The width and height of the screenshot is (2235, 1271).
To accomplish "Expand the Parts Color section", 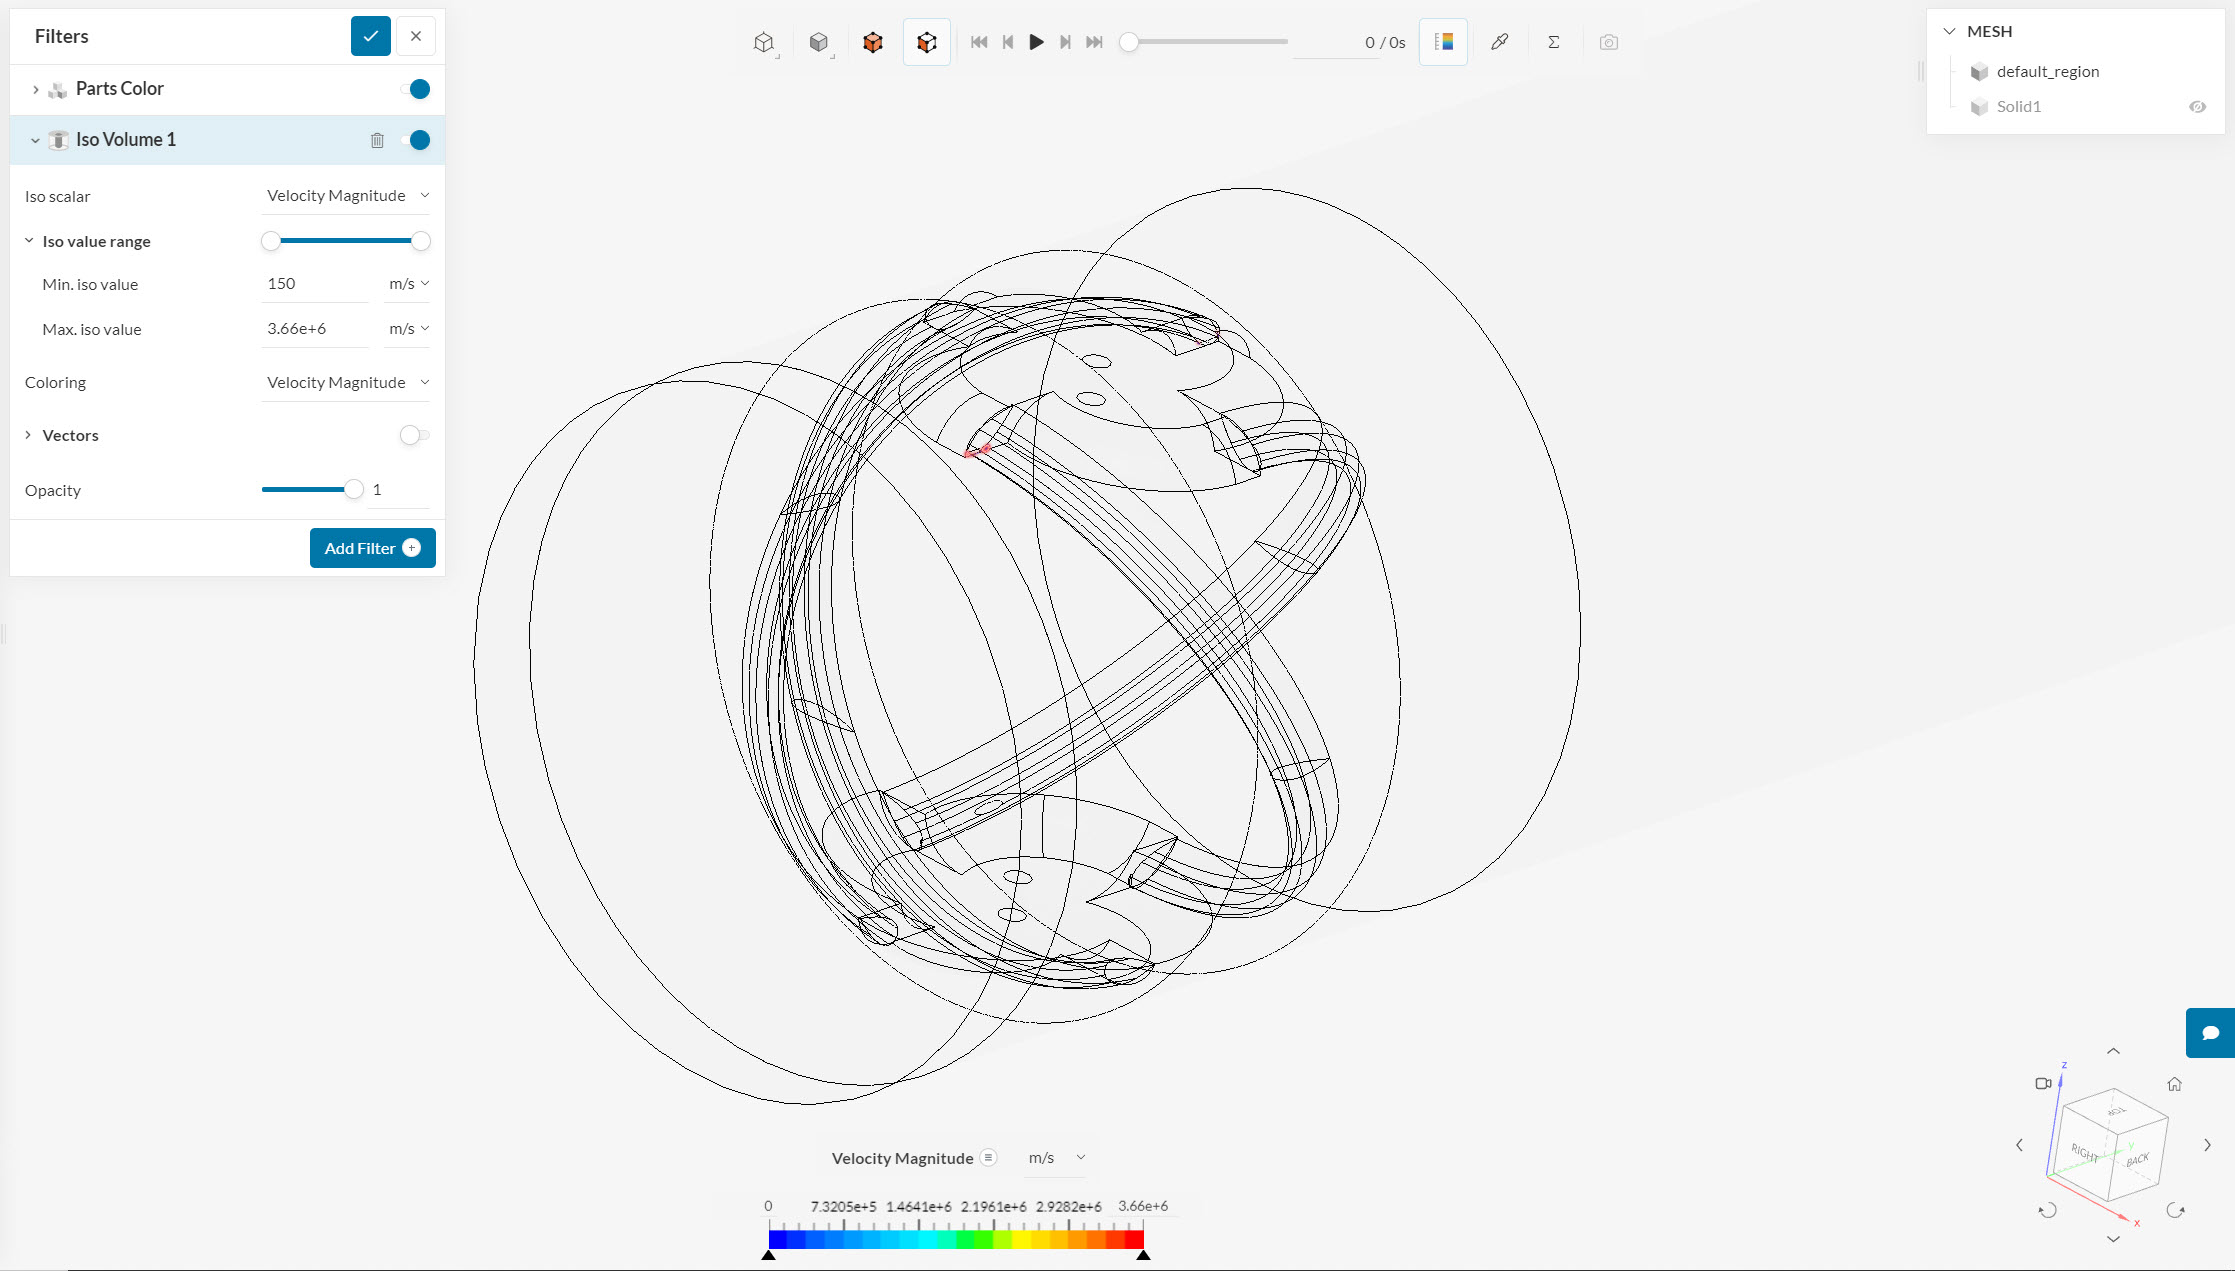I will 36,89.
